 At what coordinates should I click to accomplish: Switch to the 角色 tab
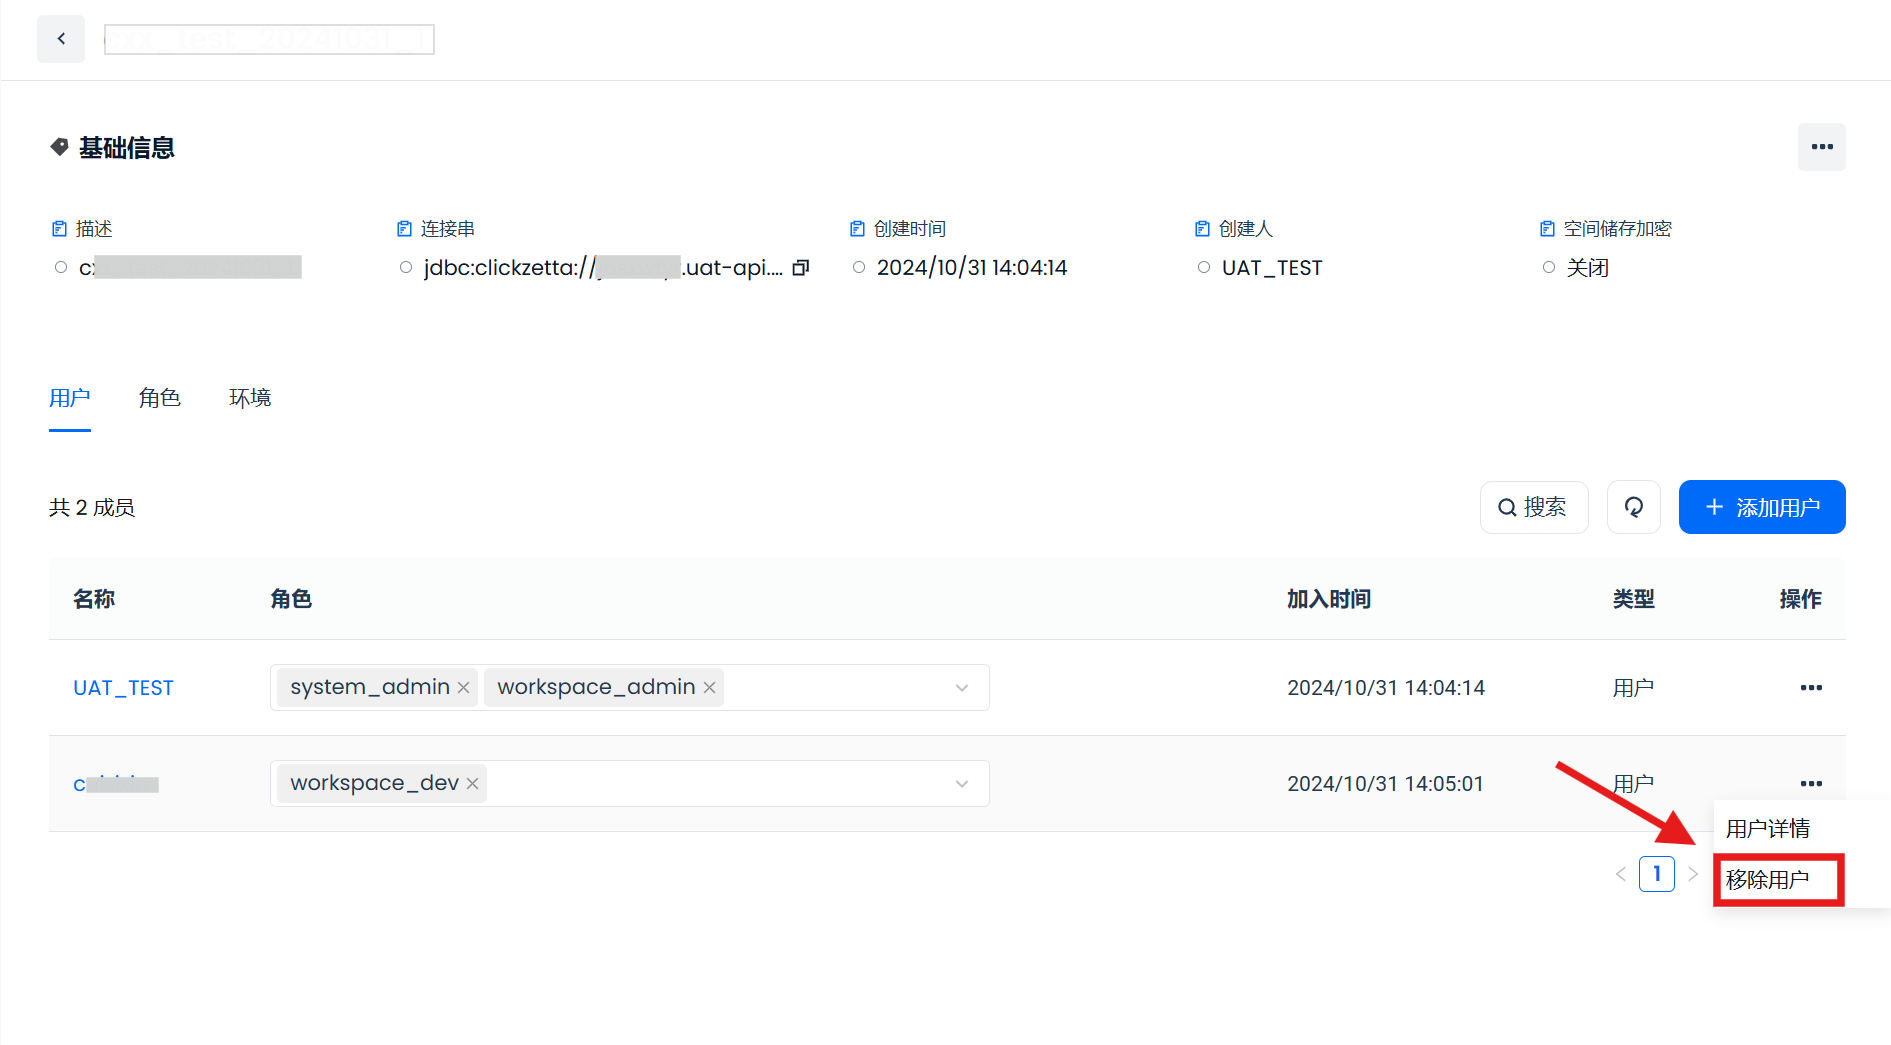tap(159, 398)
